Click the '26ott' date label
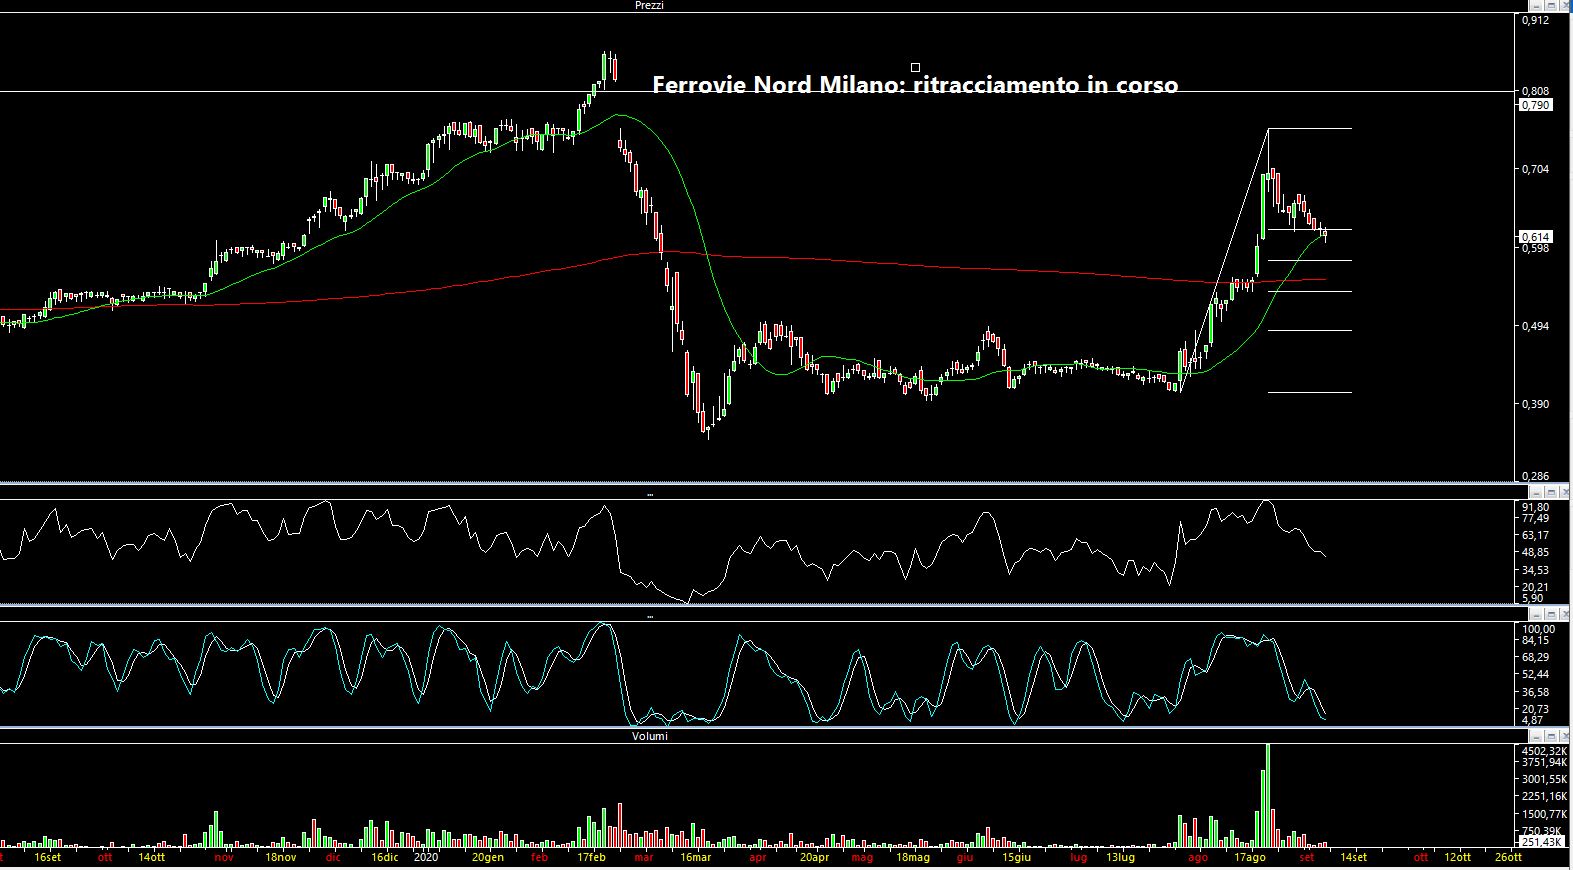Screen dimensions: 1573x870 pos(1508,857)
